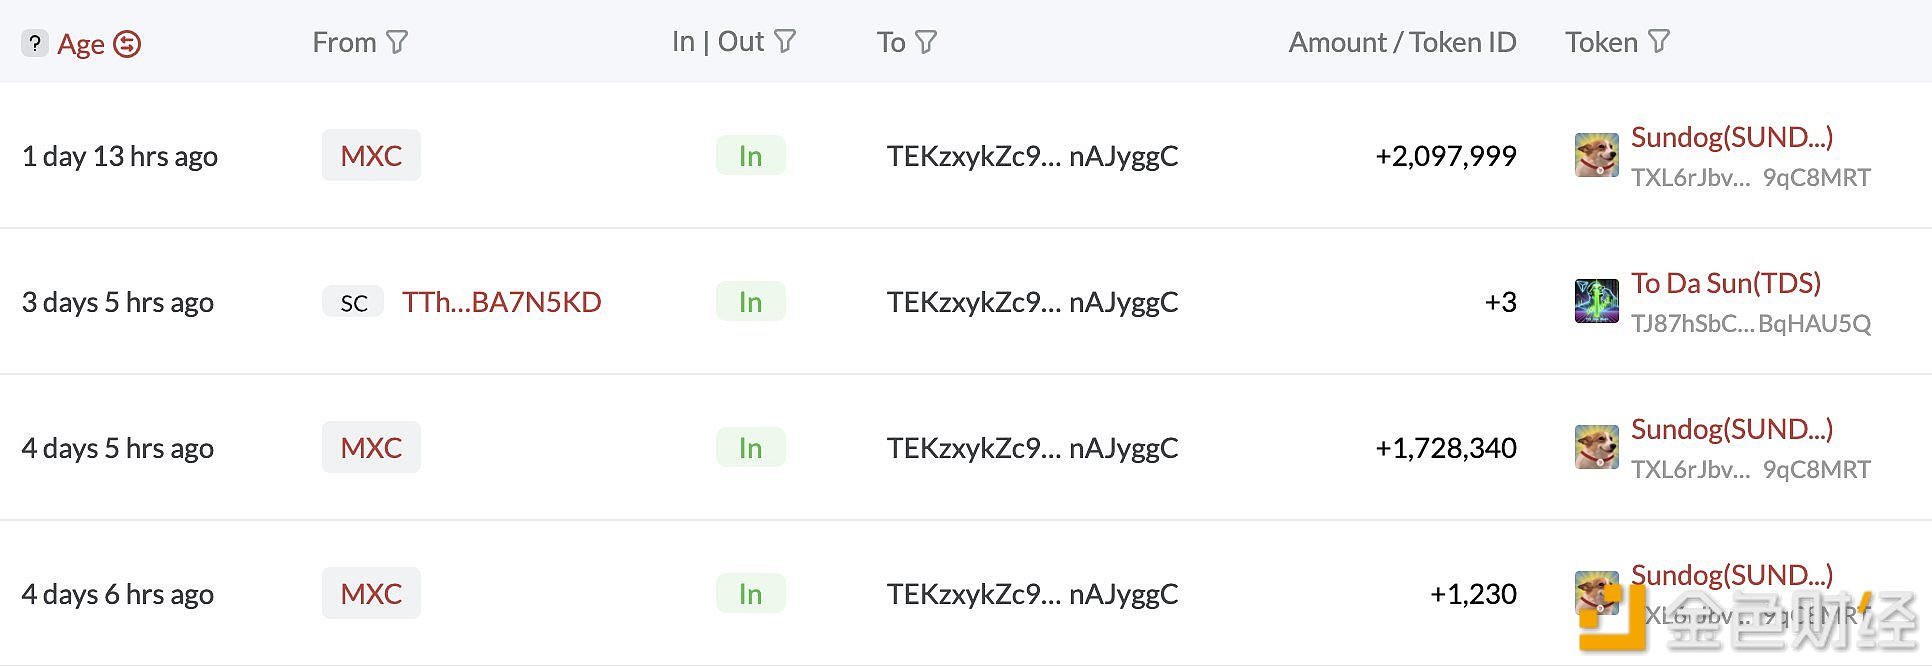
Task: Click Sundog token logo in 1,728,340 row
Action: pos(1596,447)
